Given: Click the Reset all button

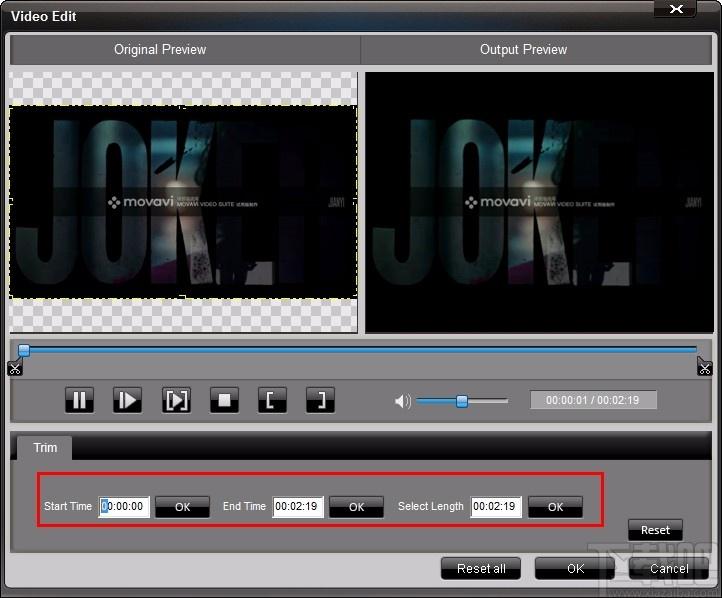Looking at the screenshot, I should pyautogui.click(x=481, y=568).
